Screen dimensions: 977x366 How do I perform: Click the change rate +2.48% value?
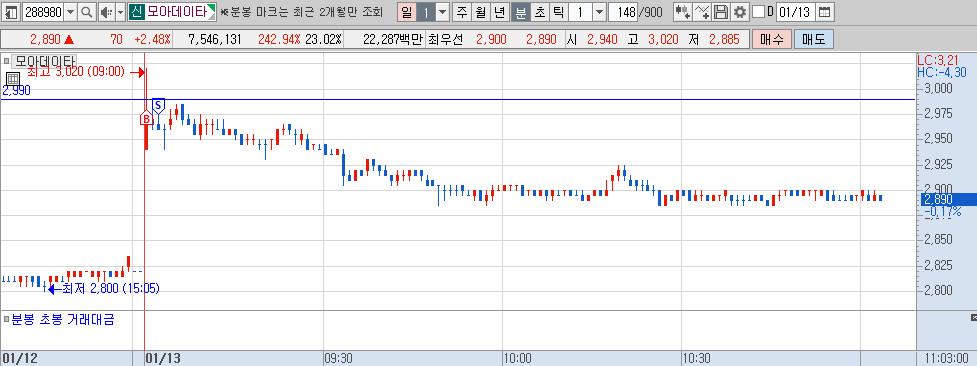tap(152, 39)
